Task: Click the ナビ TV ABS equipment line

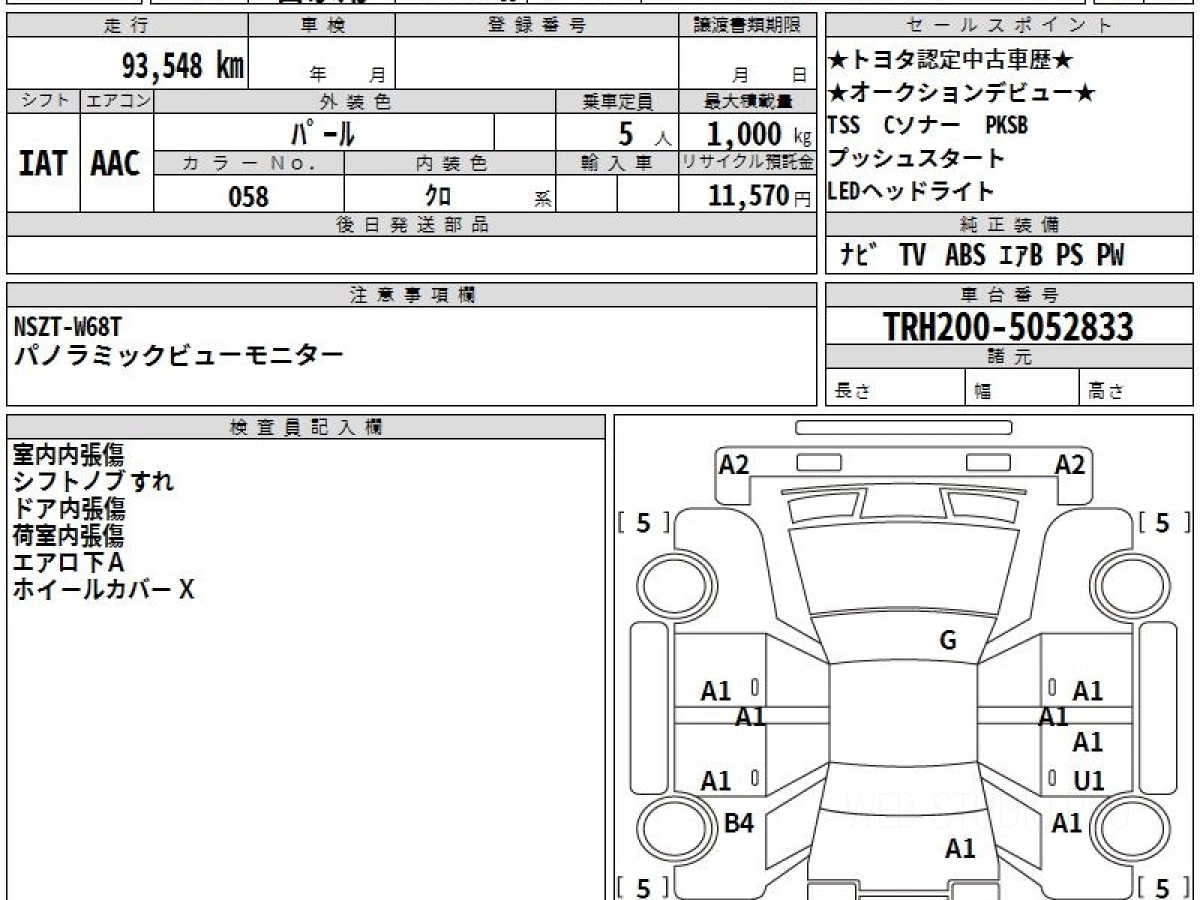Action: tap(982, 256)
